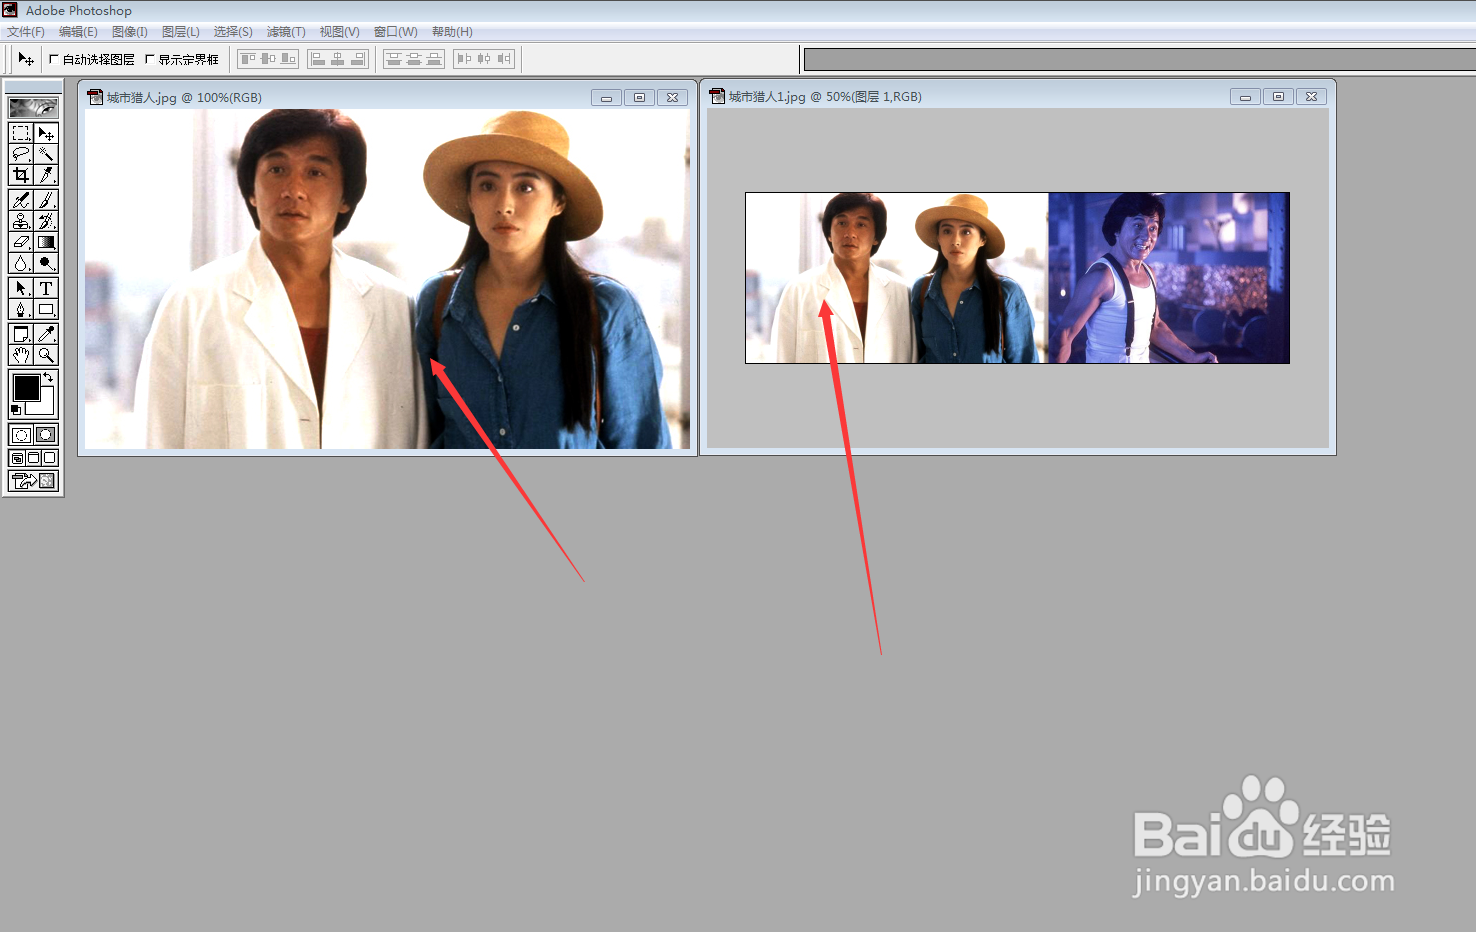Open the 文件(F) menu
Image resolution: width=1476 pixels, height=932 pixels.
[x=26, y=32]
